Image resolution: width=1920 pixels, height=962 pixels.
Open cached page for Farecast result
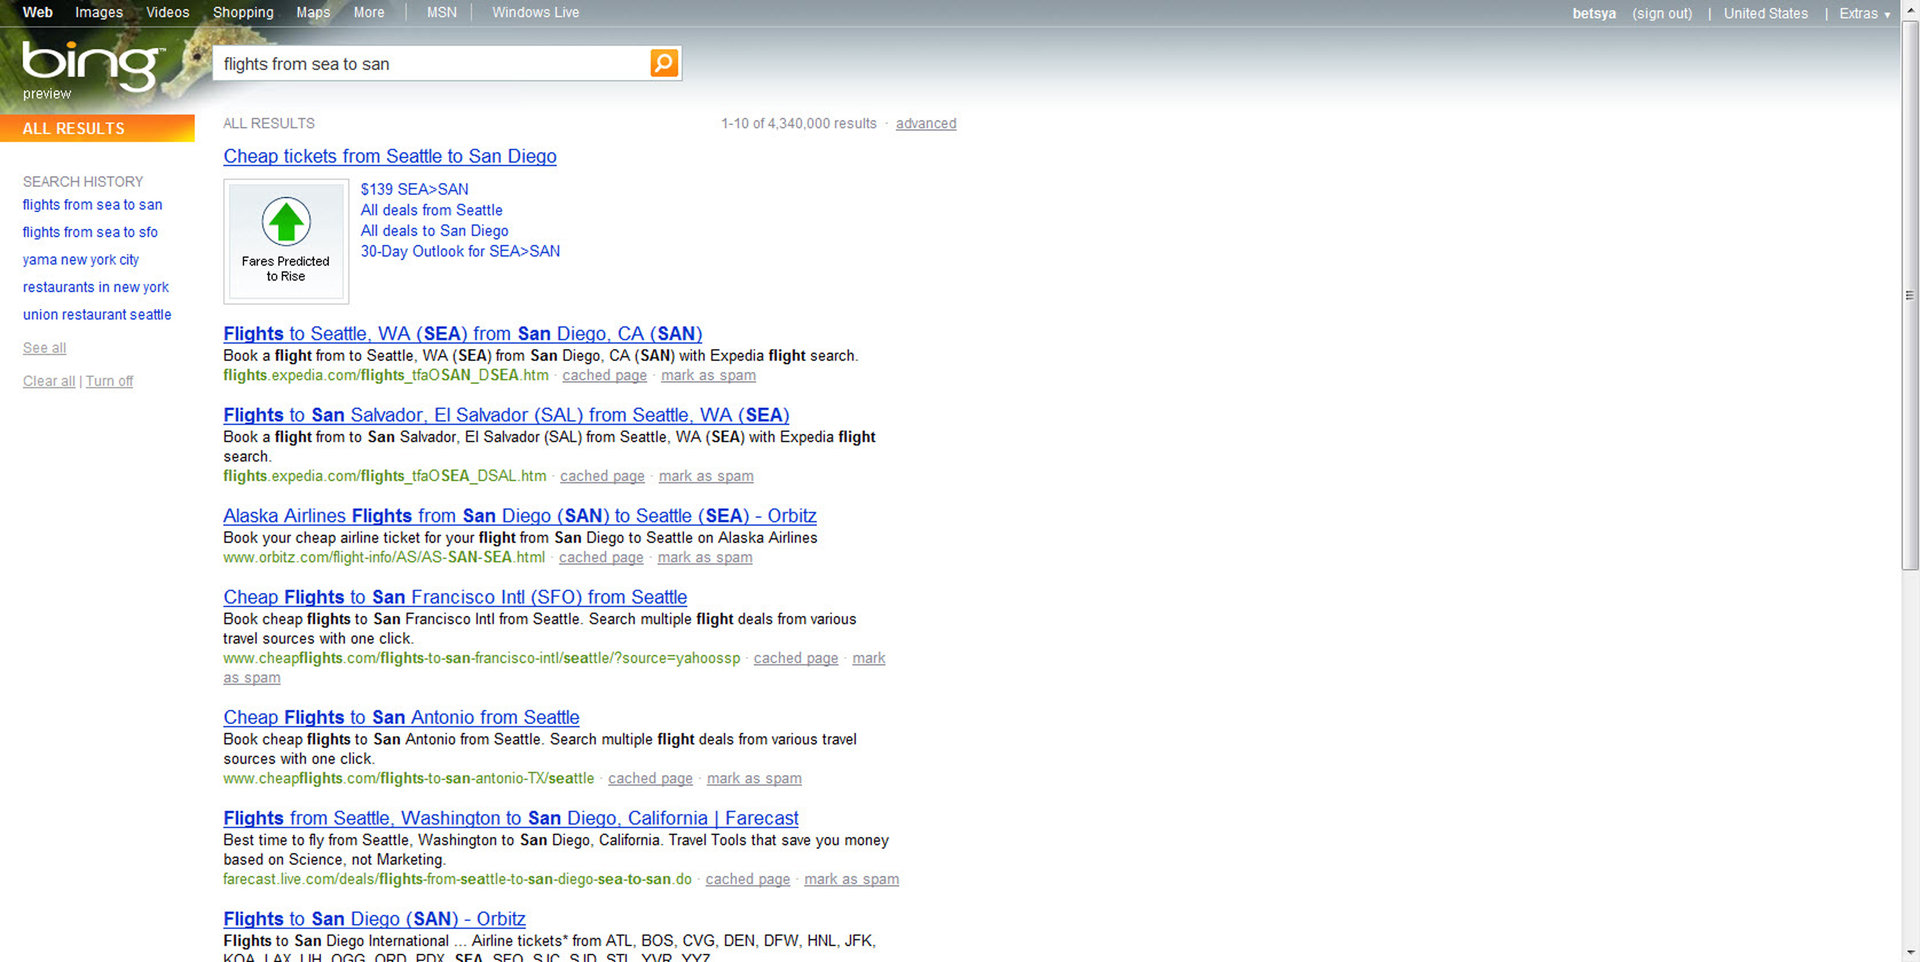pos(748,879)
